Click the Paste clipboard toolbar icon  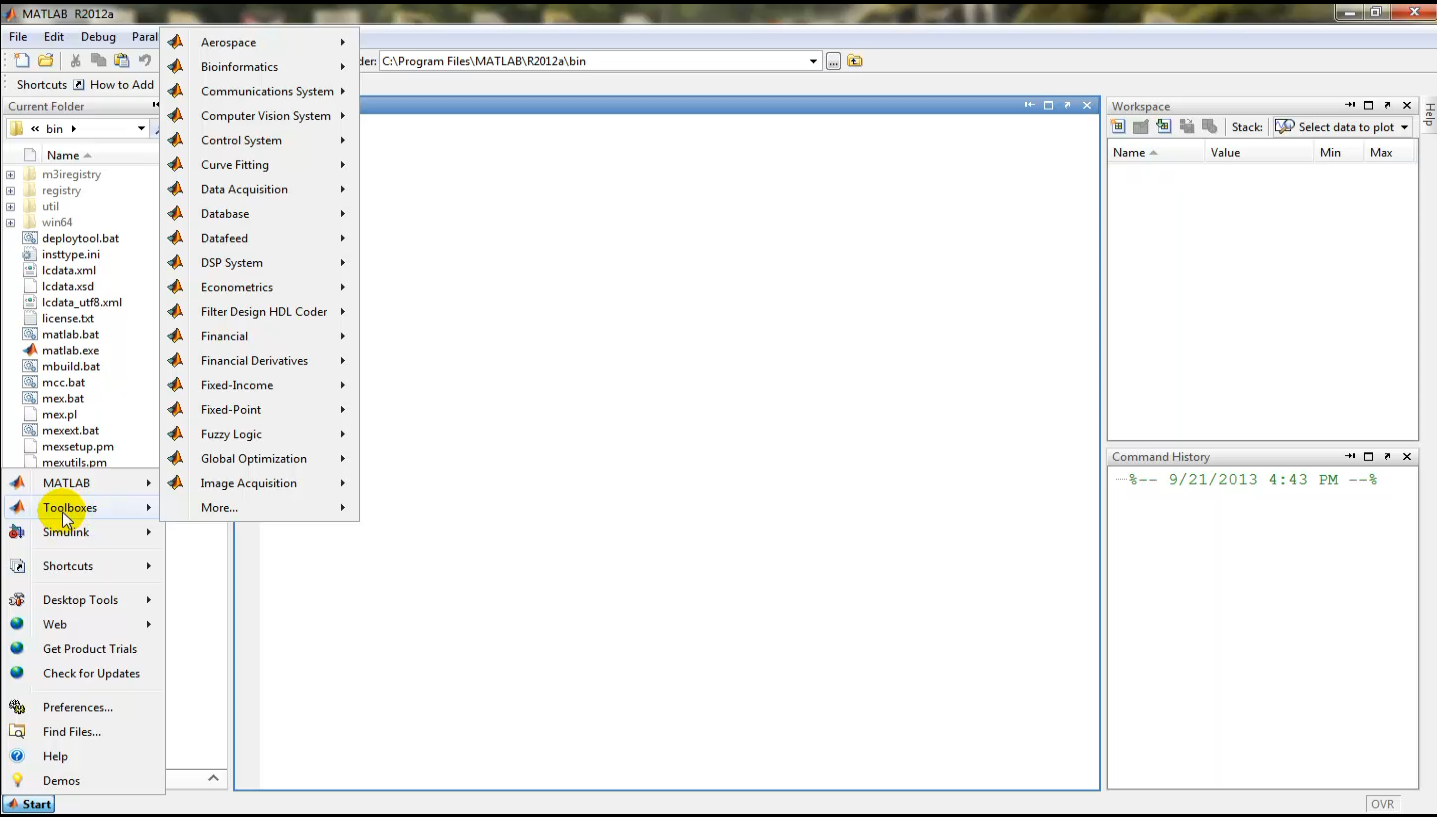click(x=121, y=61)
